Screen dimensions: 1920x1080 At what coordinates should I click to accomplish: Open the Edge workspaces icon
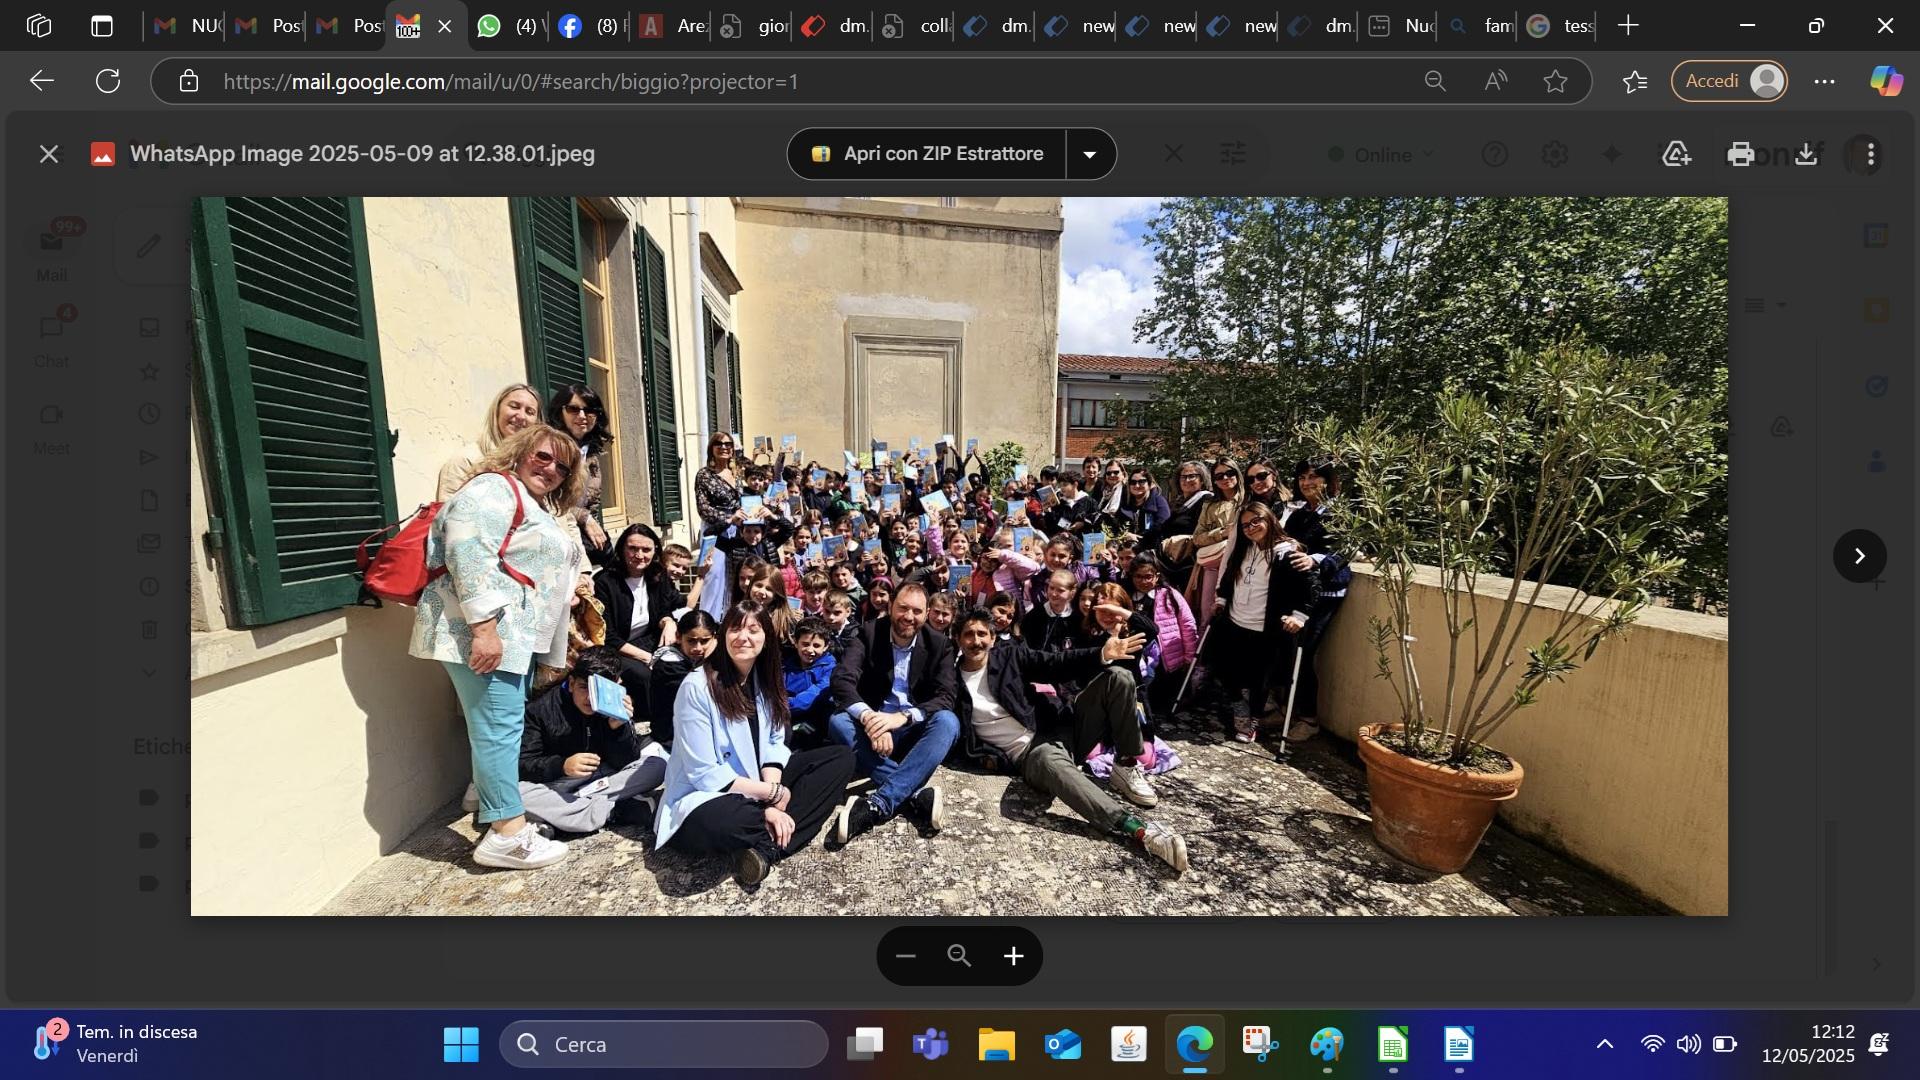39,26
